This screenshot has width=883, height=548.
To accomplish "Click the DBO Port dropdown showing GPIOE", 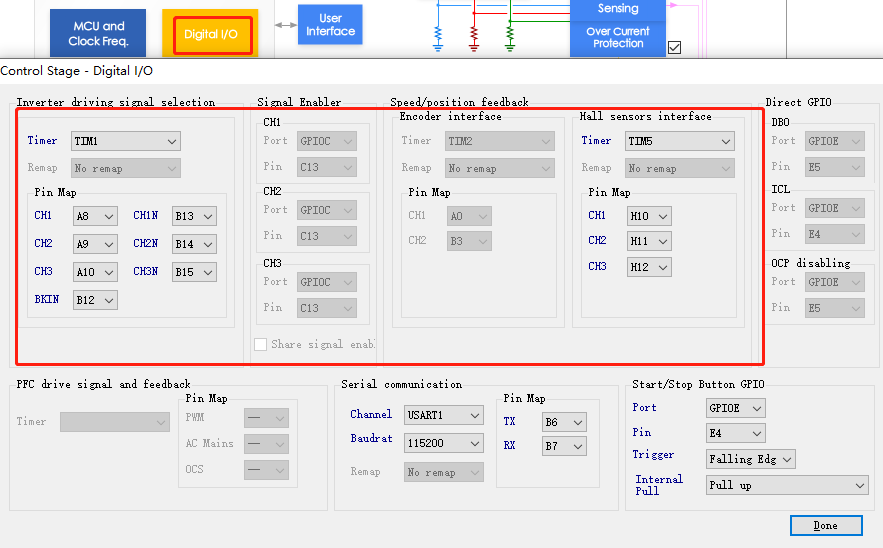I will [835, 141].
